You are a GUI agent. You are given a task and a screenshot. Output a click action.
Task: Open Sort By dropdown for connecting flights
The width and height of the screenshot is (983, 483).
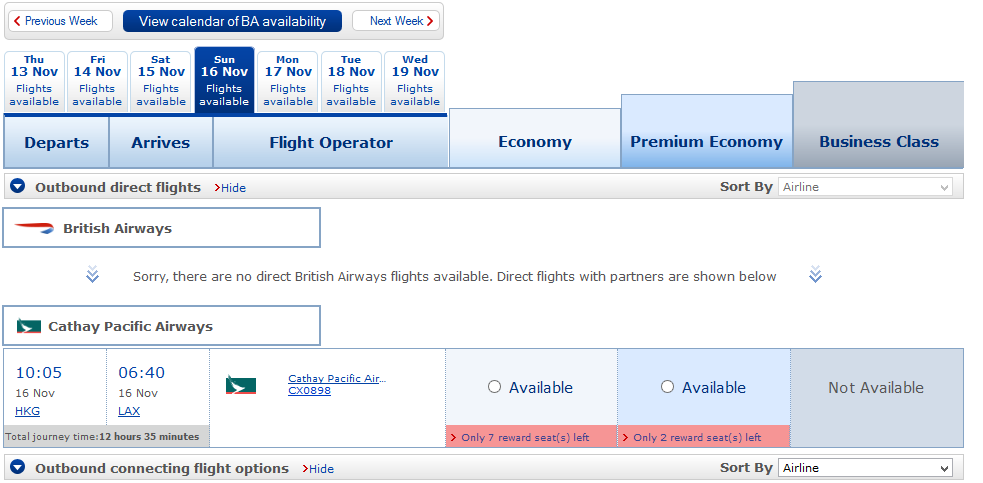865,468
